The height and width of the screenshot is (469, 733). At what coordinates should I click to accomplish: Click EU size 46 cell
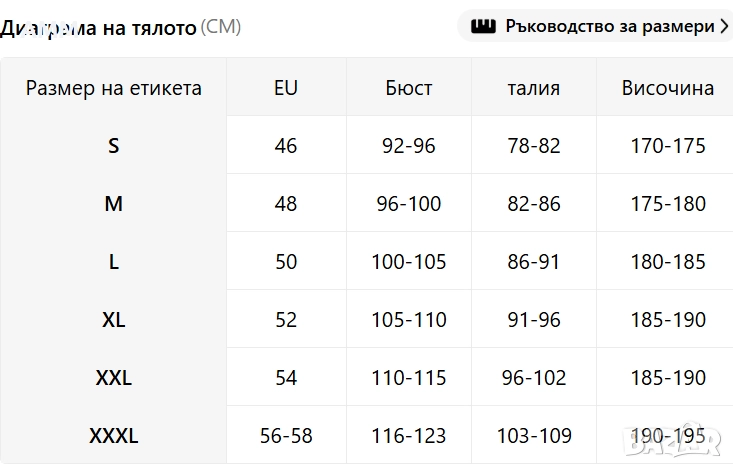(x=286, y=146)
